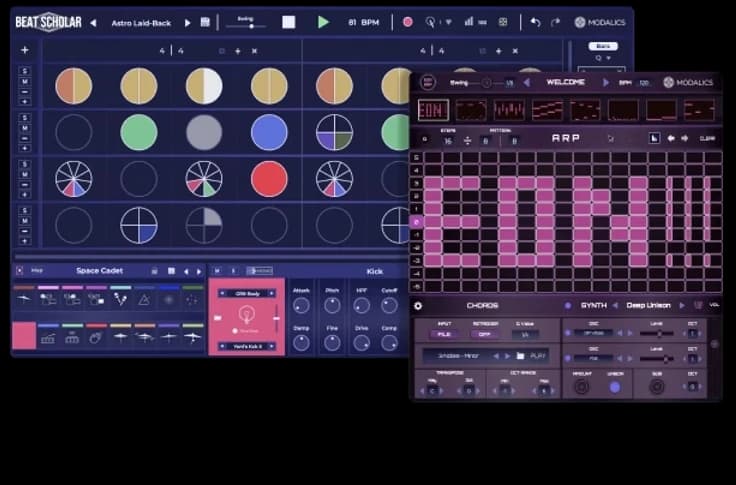Screen dimensions: 736x485
Task: Turn the Attack knob for Kick
Action: [x=301, y=306]
